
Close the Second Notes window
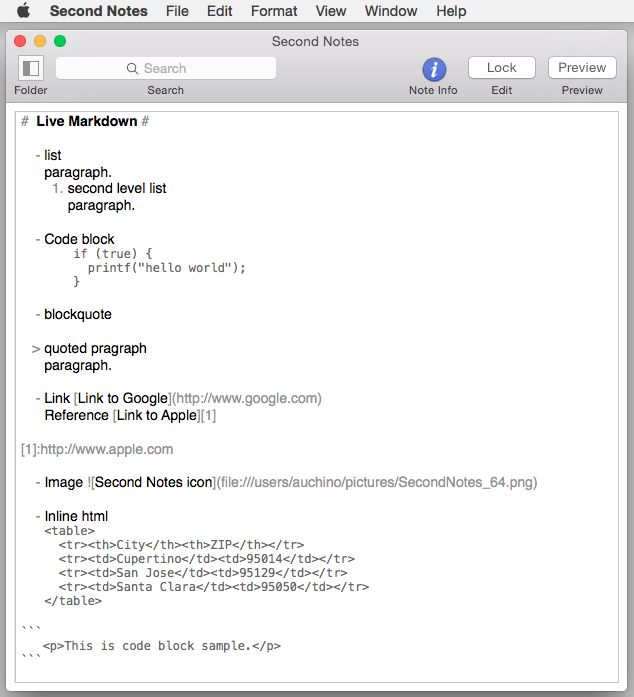pyautogui.click(x=20, y=41)
